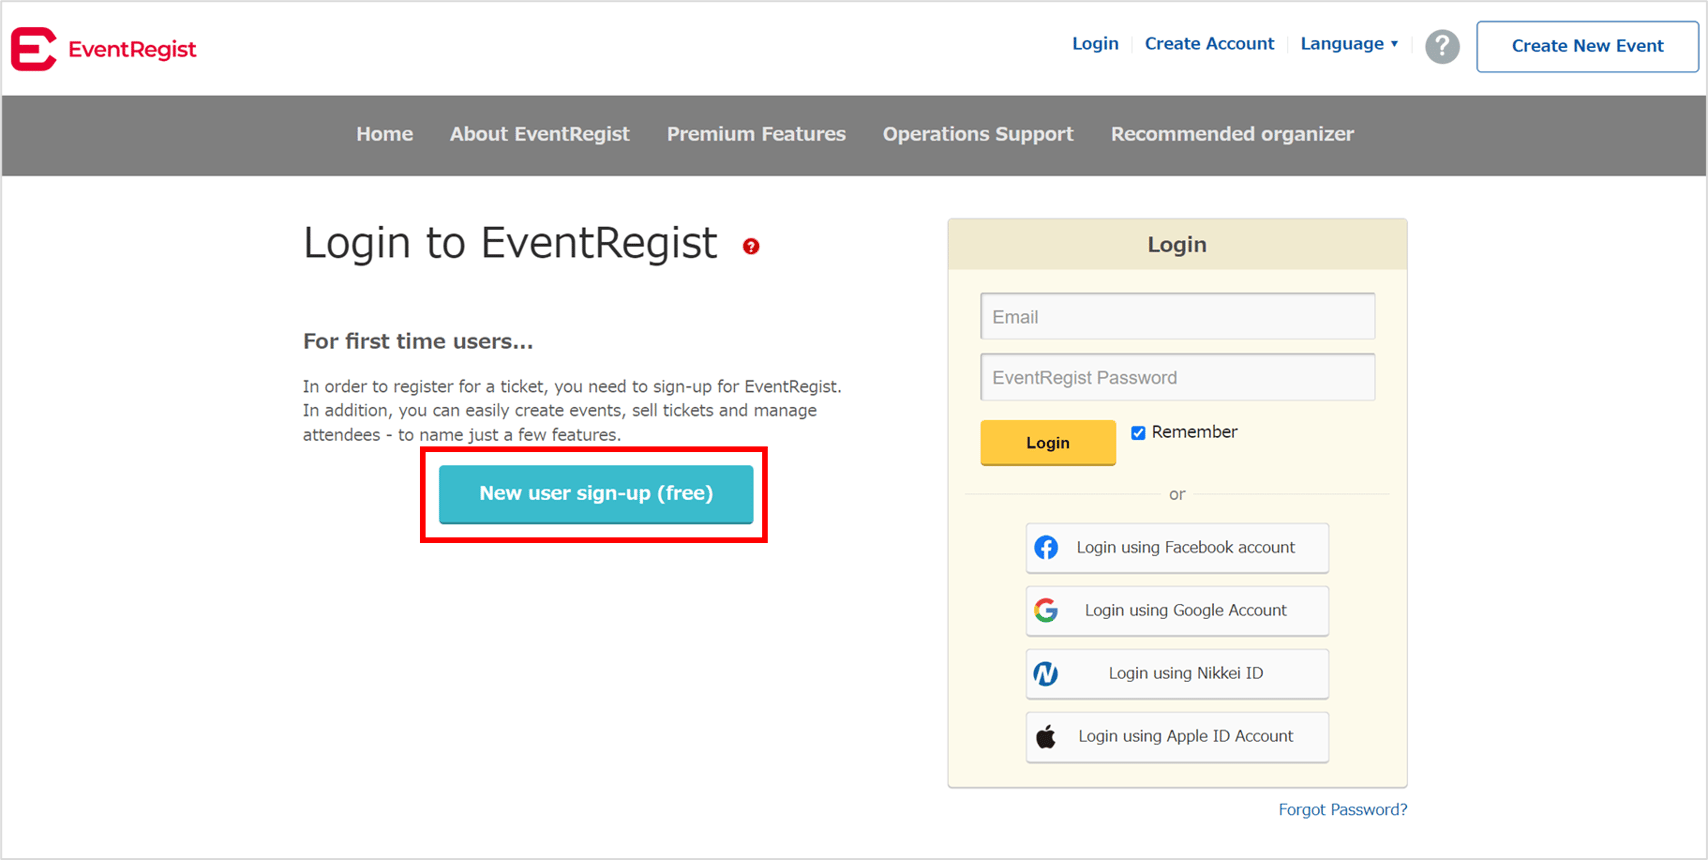Click the EventRegist logo icon
Image resolution: width=1708 pixels, height=860 pixels.
[x=34, y=49]
